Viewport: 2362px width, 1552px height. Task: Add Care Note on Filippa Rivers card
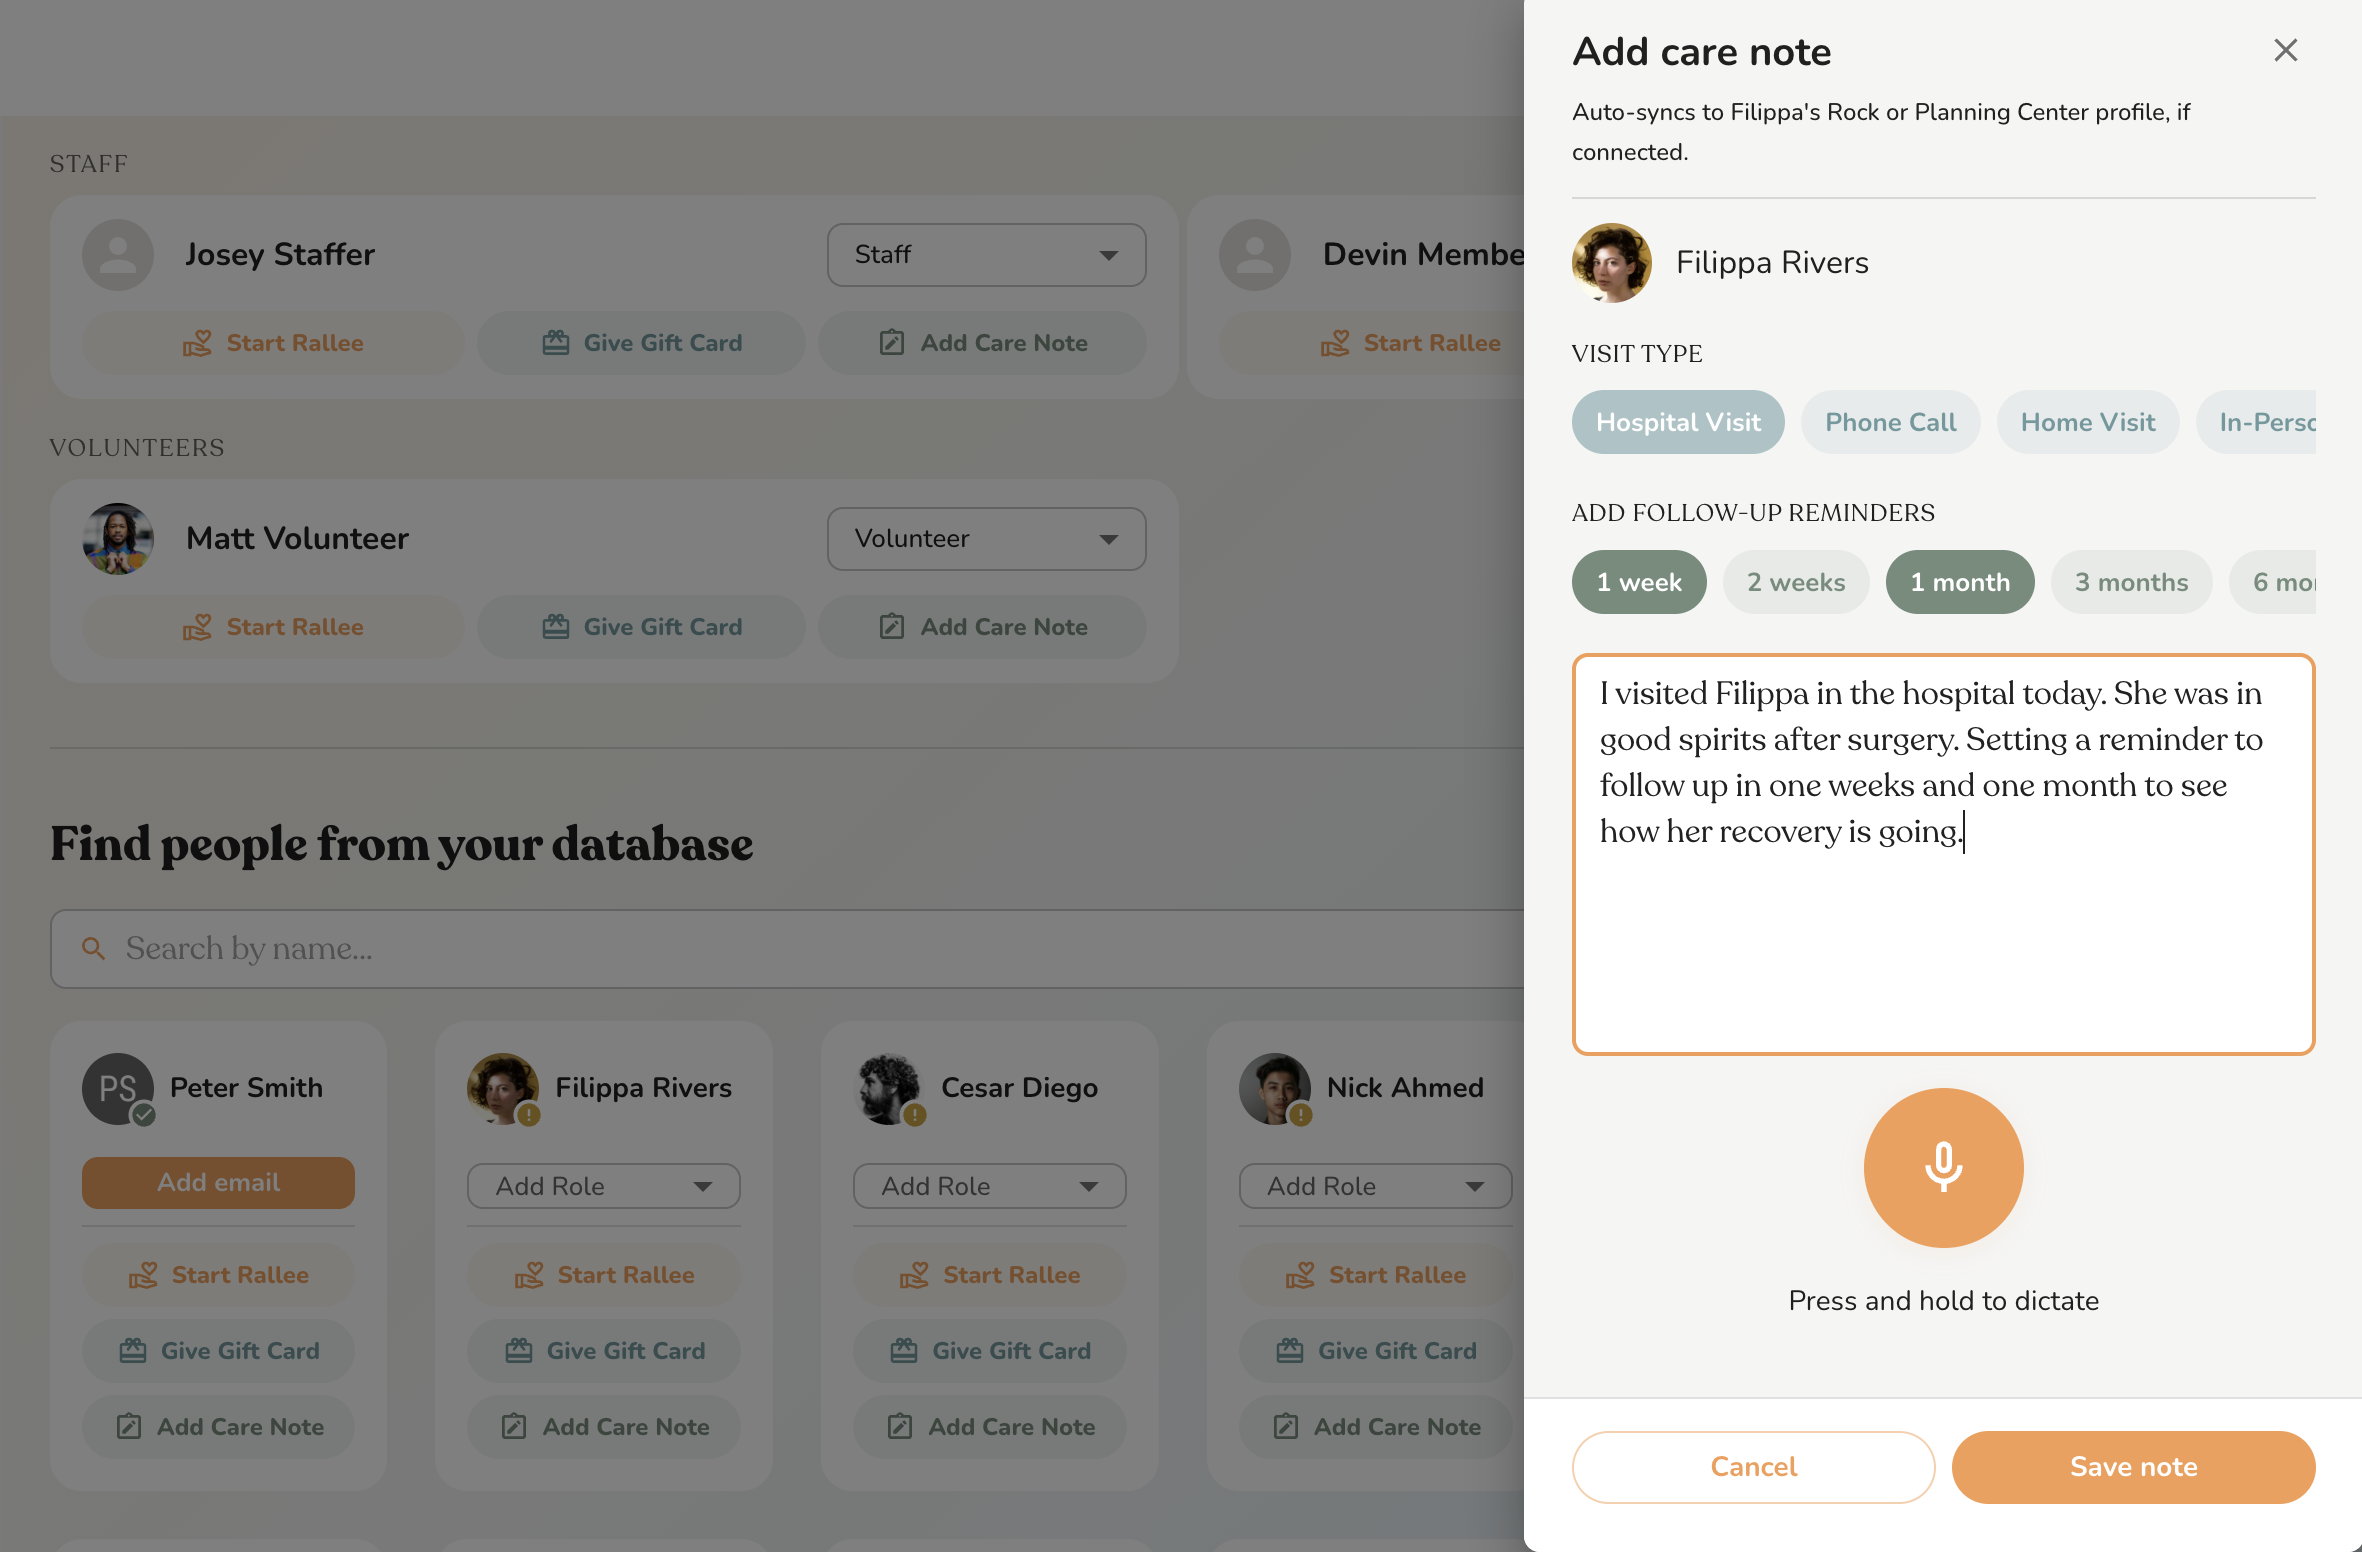603,1427
